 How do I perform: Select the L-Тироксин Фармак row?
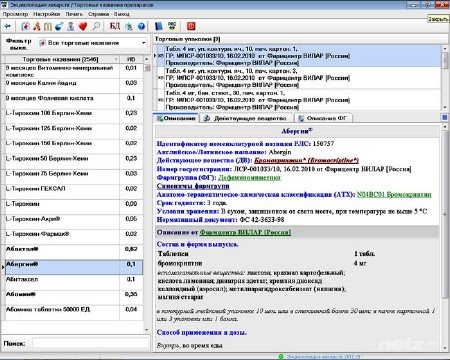pos(74,237)
